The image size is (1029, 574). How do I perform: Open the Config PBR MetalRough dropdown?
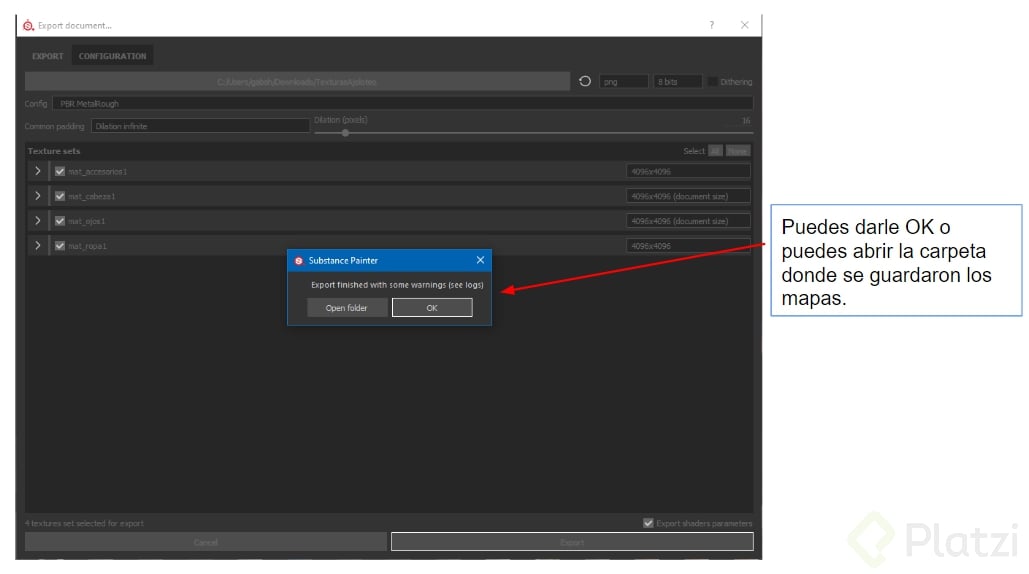point(403,104)
